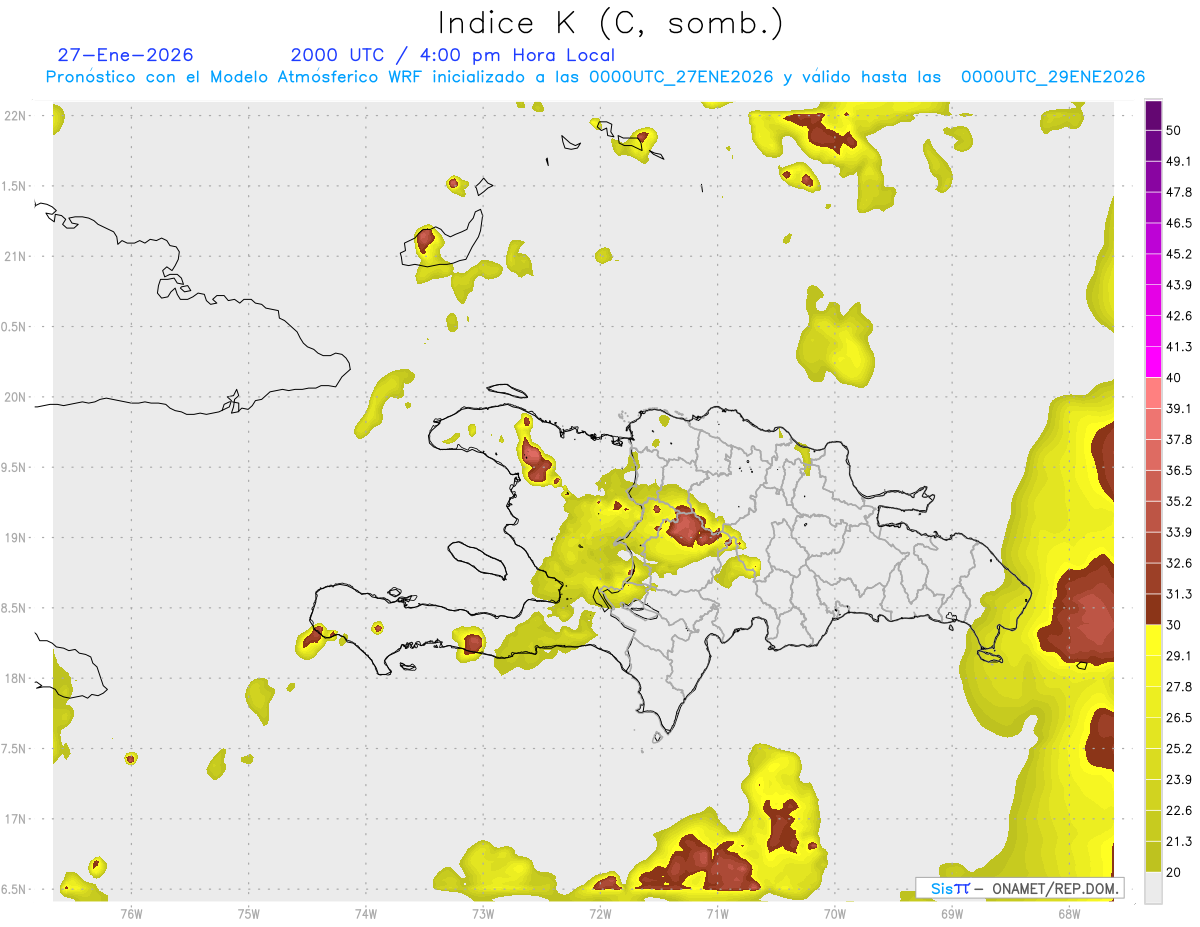1200x927 pixels.
Task: Click the color scale value "41.3"
Action: click(x=1179, y=347)
